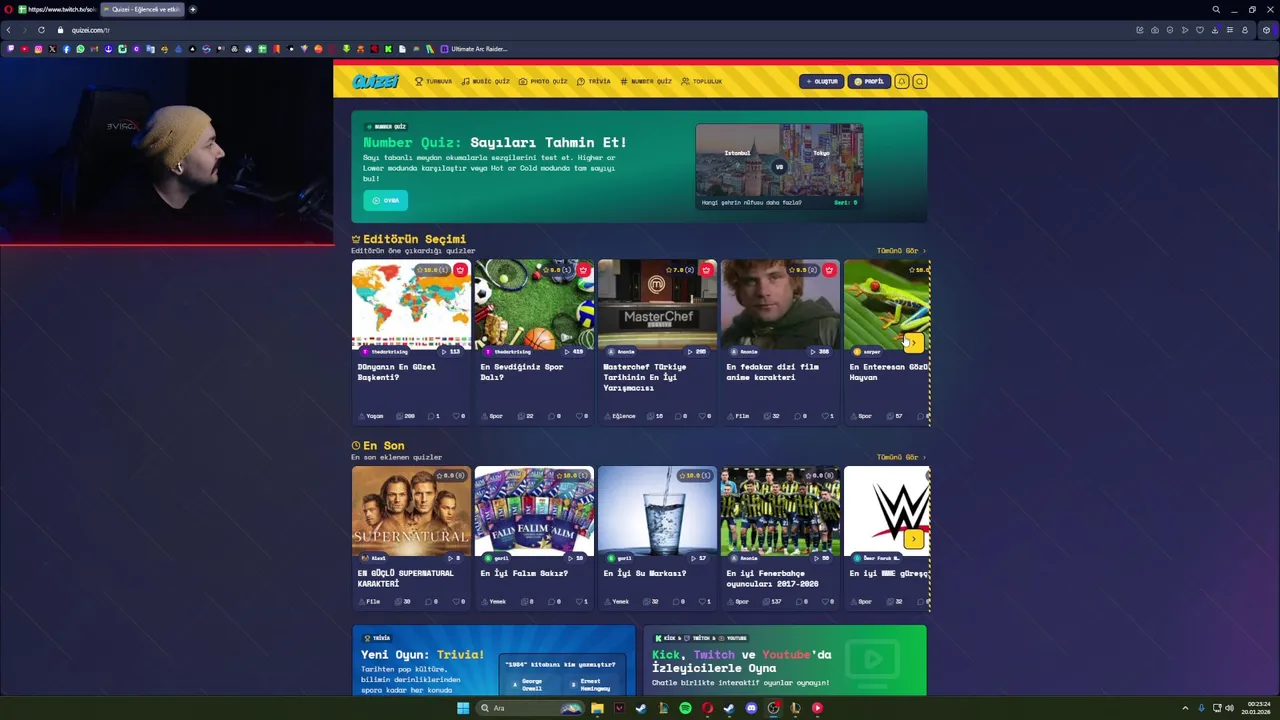Open the Profil button
Screen dimensions: 1280x720
click(x=869, y=81)
